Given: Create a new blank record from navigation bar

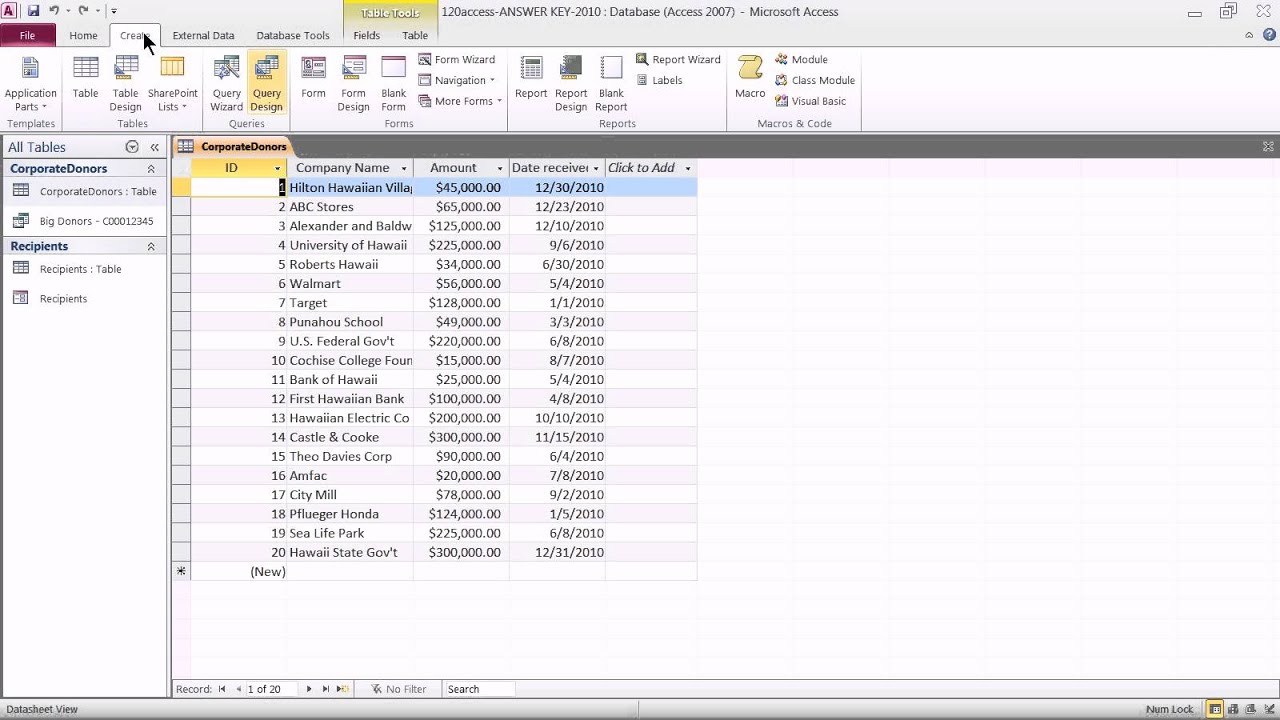Looking at the screenshot, I should click(x=343, y=689).
